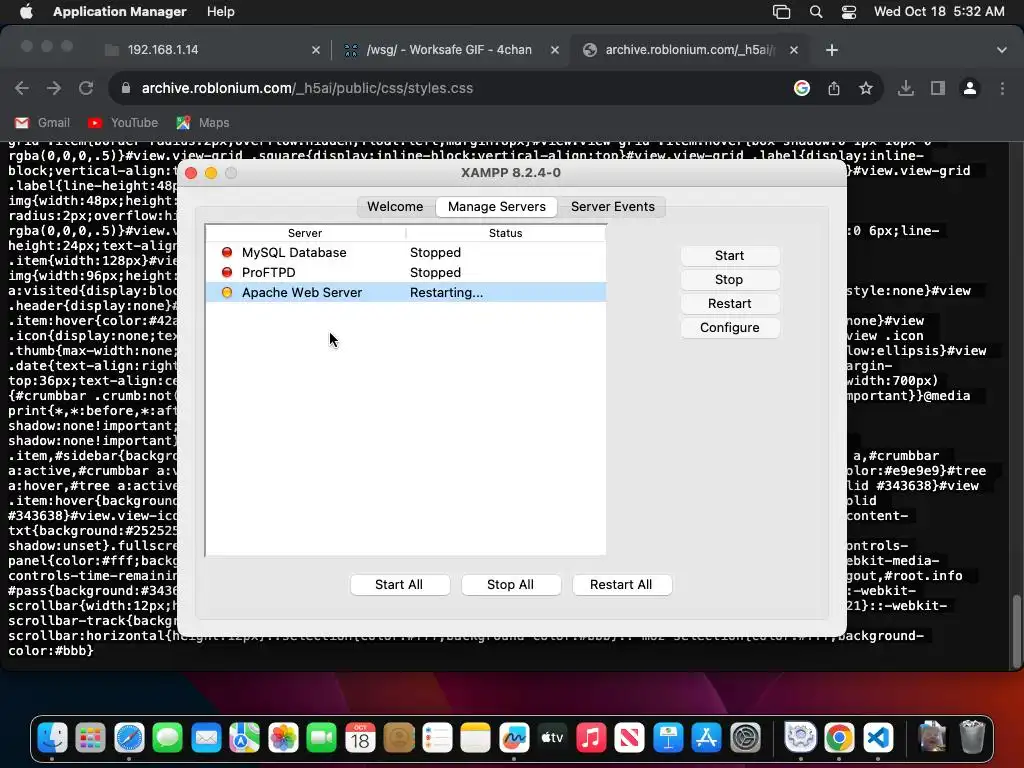
Task: Open Spotlight search in menu bar
Action: (816, 12)
